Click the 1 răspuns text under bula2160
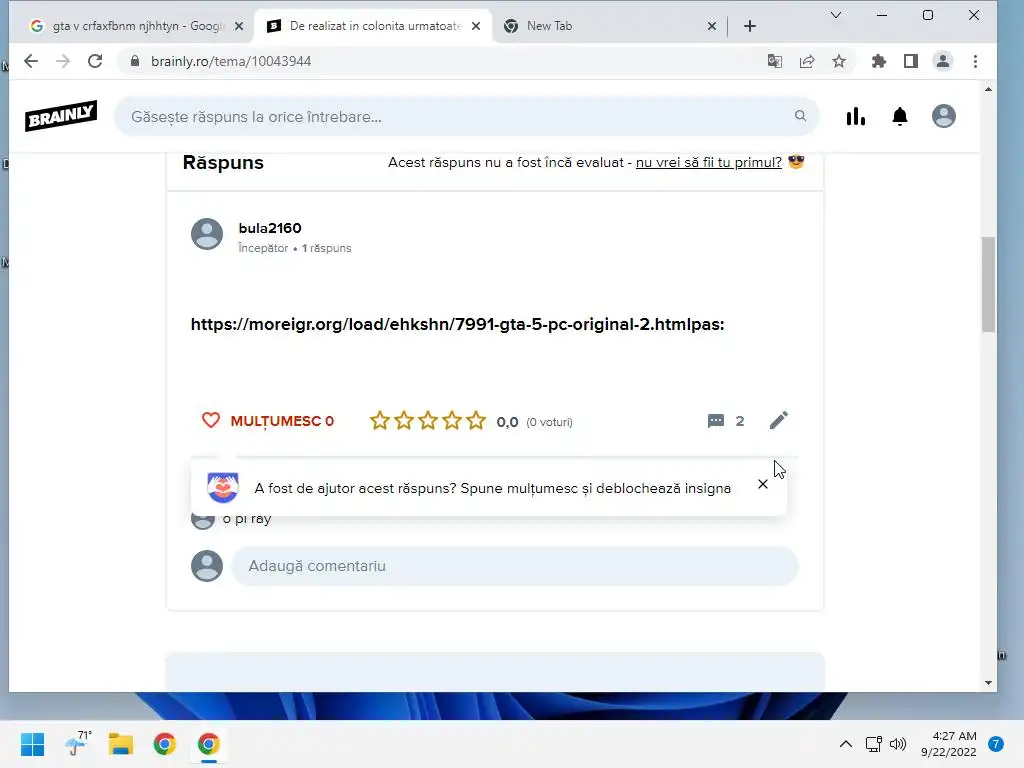This screenshot has width=1024, height=768. pyautogui.click(x=327, y=248)
